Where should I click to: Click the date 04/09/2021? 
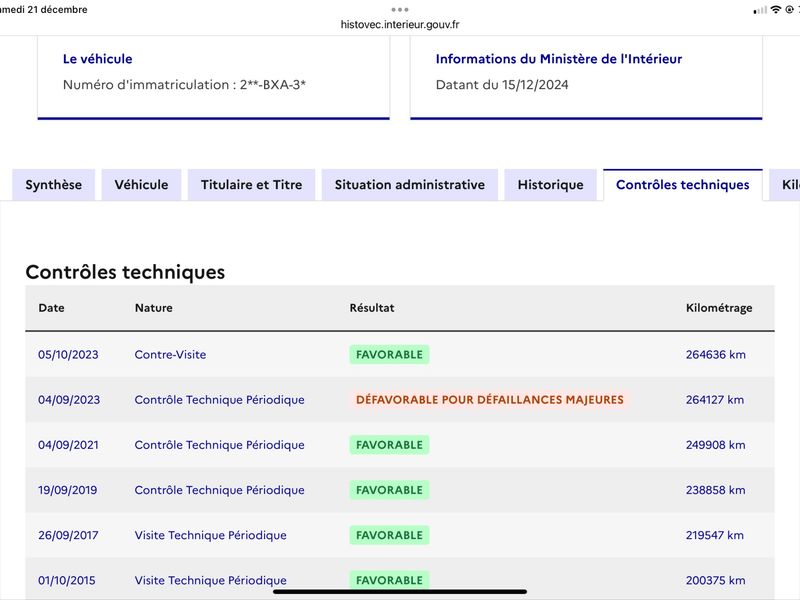(68, 445)
